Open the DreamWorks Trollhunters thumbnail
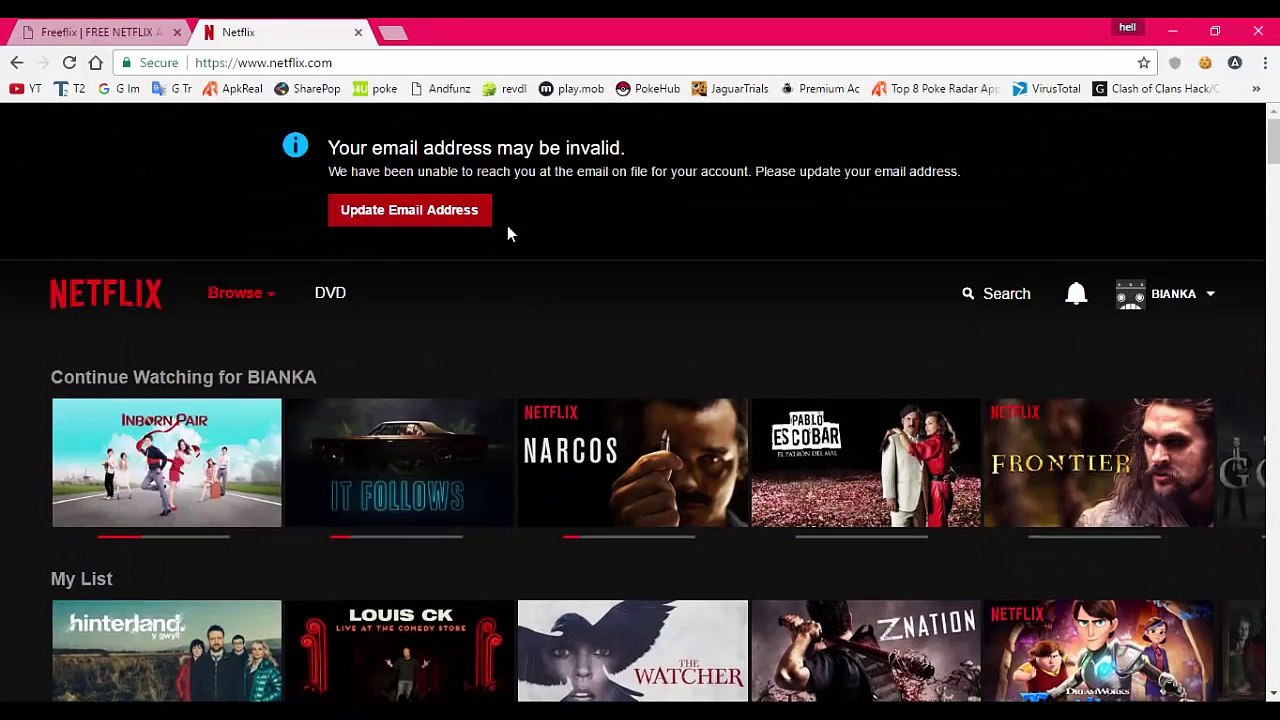This screenshot has height=720, width=1280. [x=1099, y=651]
